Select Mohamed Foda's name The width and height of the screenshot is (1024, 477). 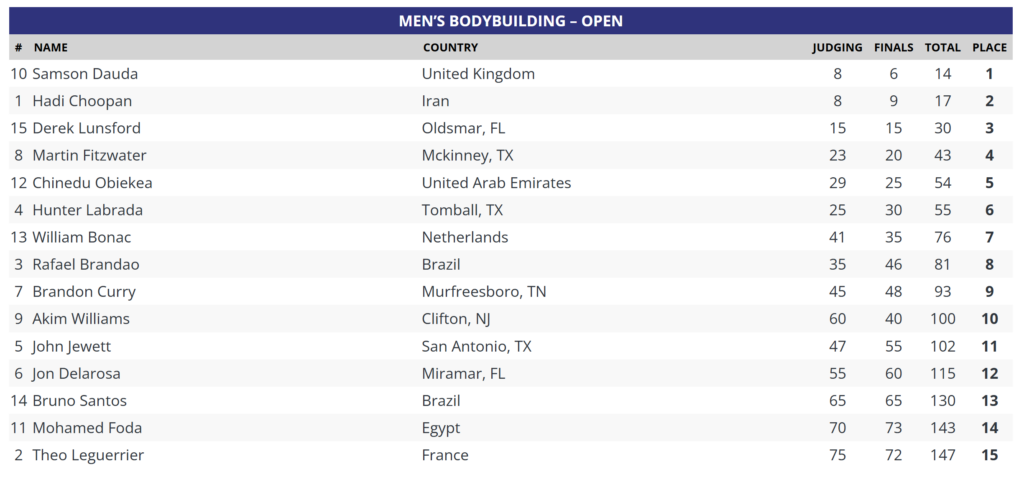(87, 428)
